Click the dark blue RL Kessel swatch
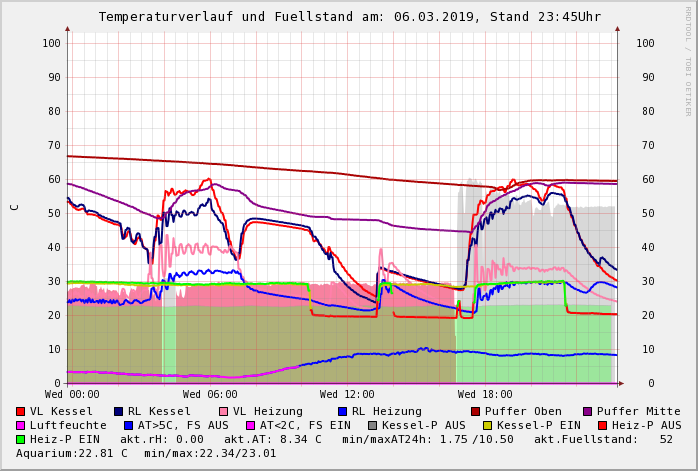Image resolution: width=698 pixels, height=471 pixels. (x=118, y=411)
